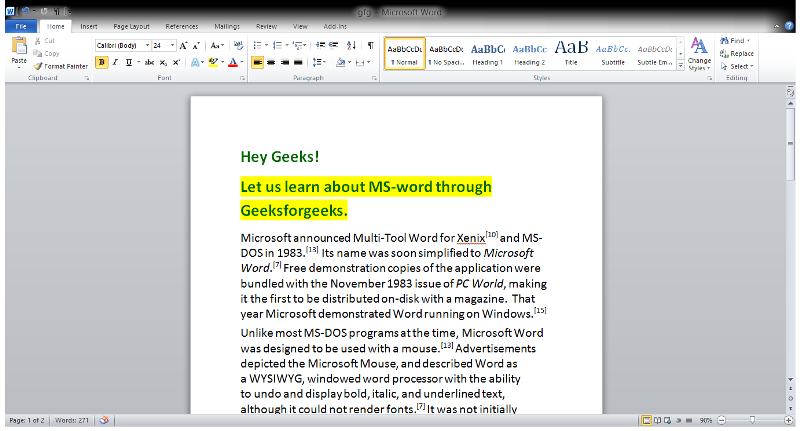
Task: Open the font color dropdown arrow
Action: (x=241, y=62)
